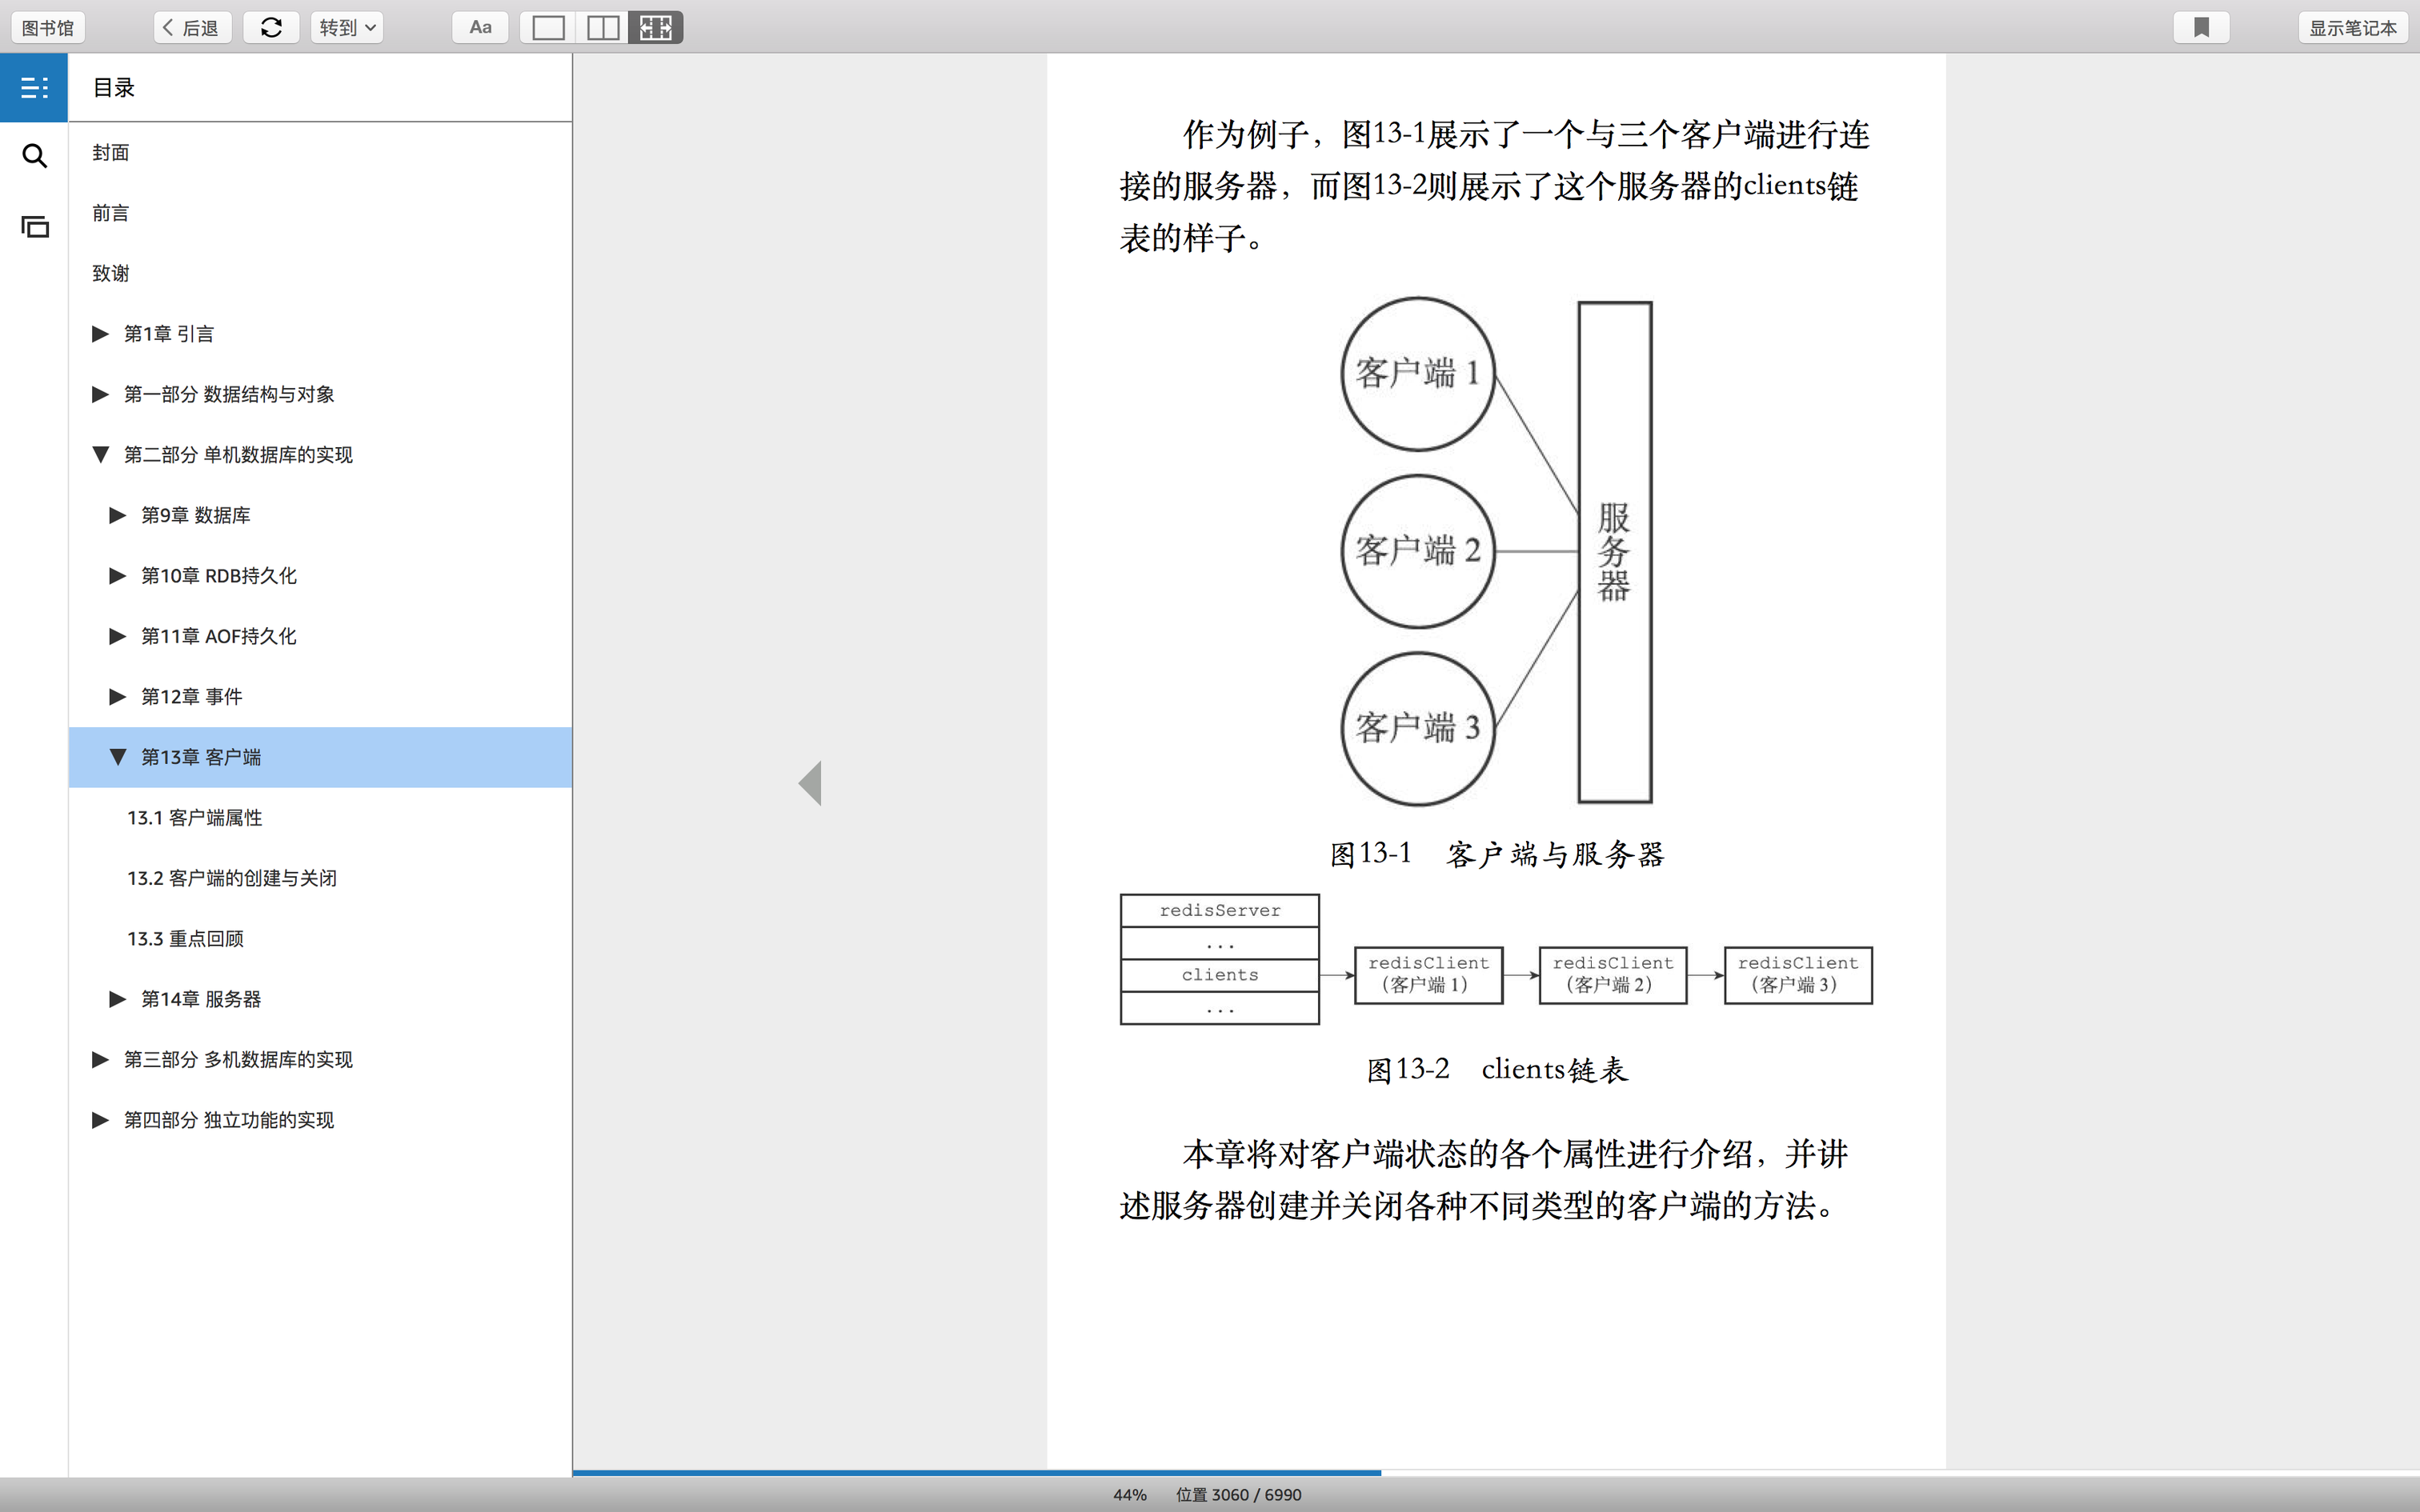This screenshot has width=2420, height=1512.
Task: Click the 图书馆 library button
Action: (48, 27)
